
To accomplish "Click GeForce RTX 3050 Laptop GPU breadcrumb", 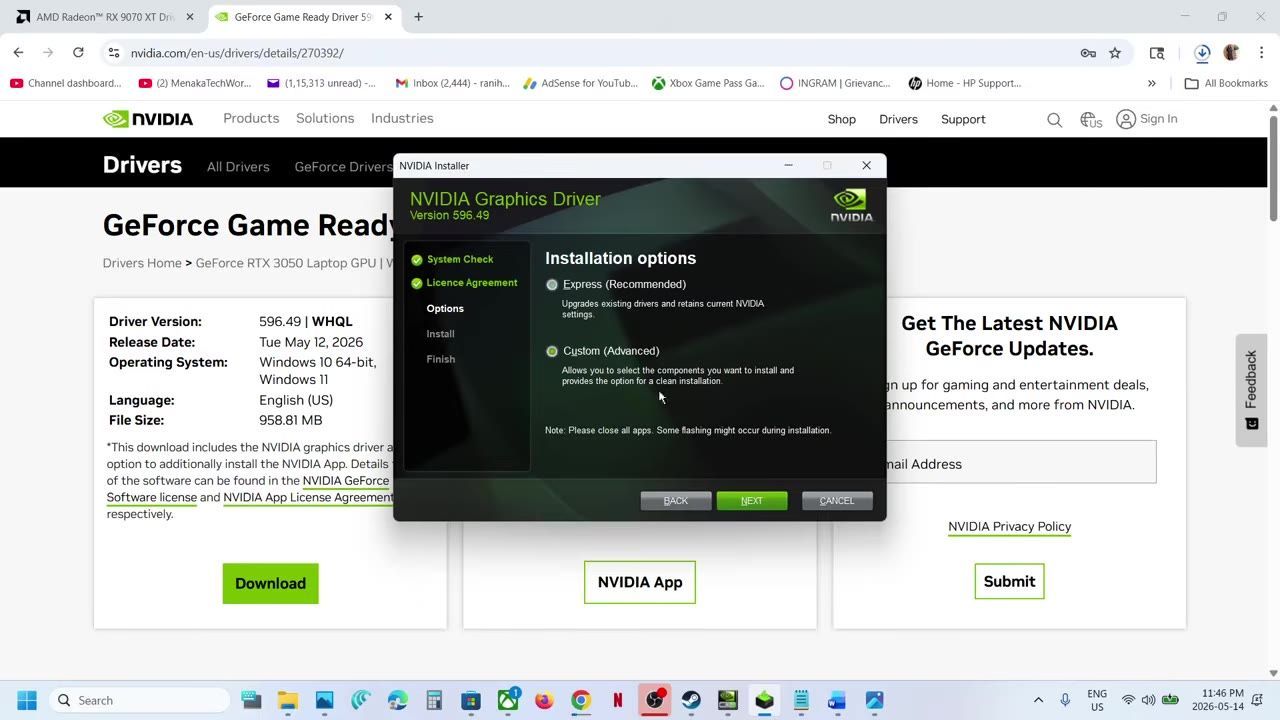I will (x=286, y=263).
